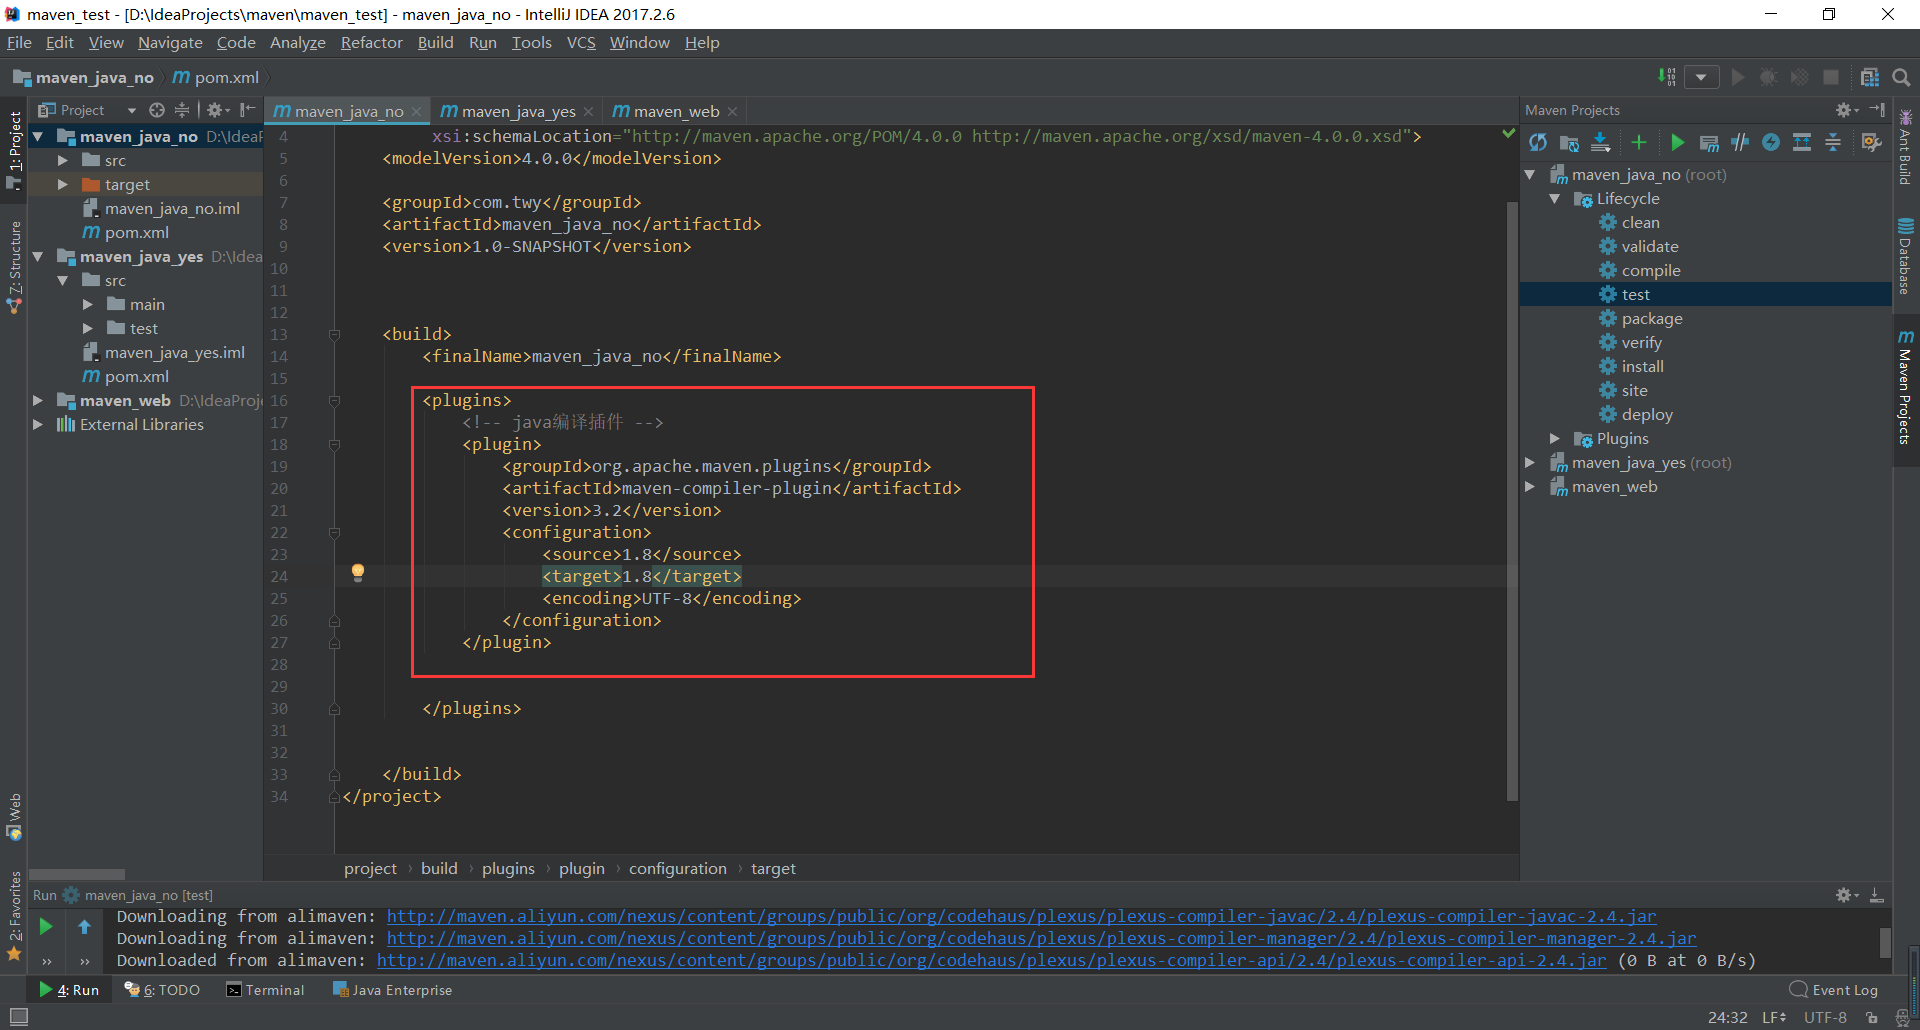1920x1030 pixels.
Task: Open the 6: TODO tool window
Action: tap(162, 990)
